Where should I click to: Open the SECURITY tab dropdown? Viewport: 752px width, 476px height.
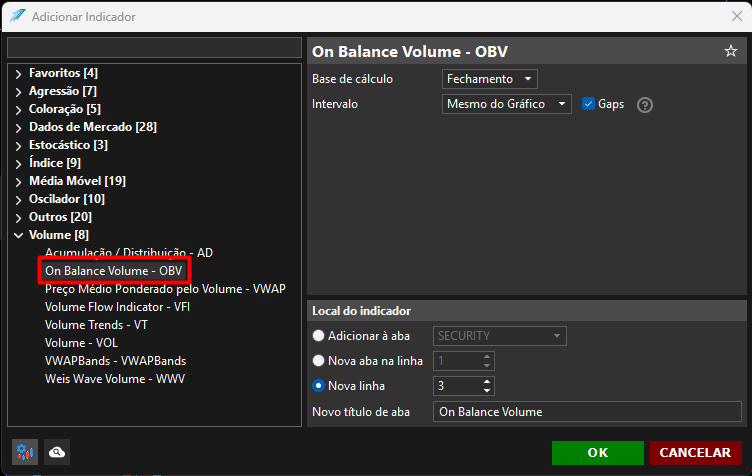pyautogui.click(x=500, y=336)
